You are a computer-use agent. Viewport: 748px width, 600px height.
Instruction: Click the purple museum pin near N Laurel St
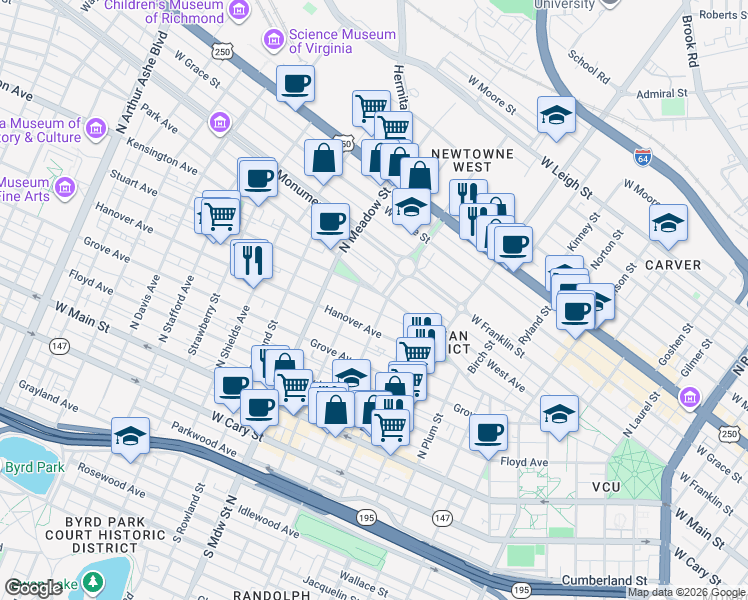coord(690,397)
